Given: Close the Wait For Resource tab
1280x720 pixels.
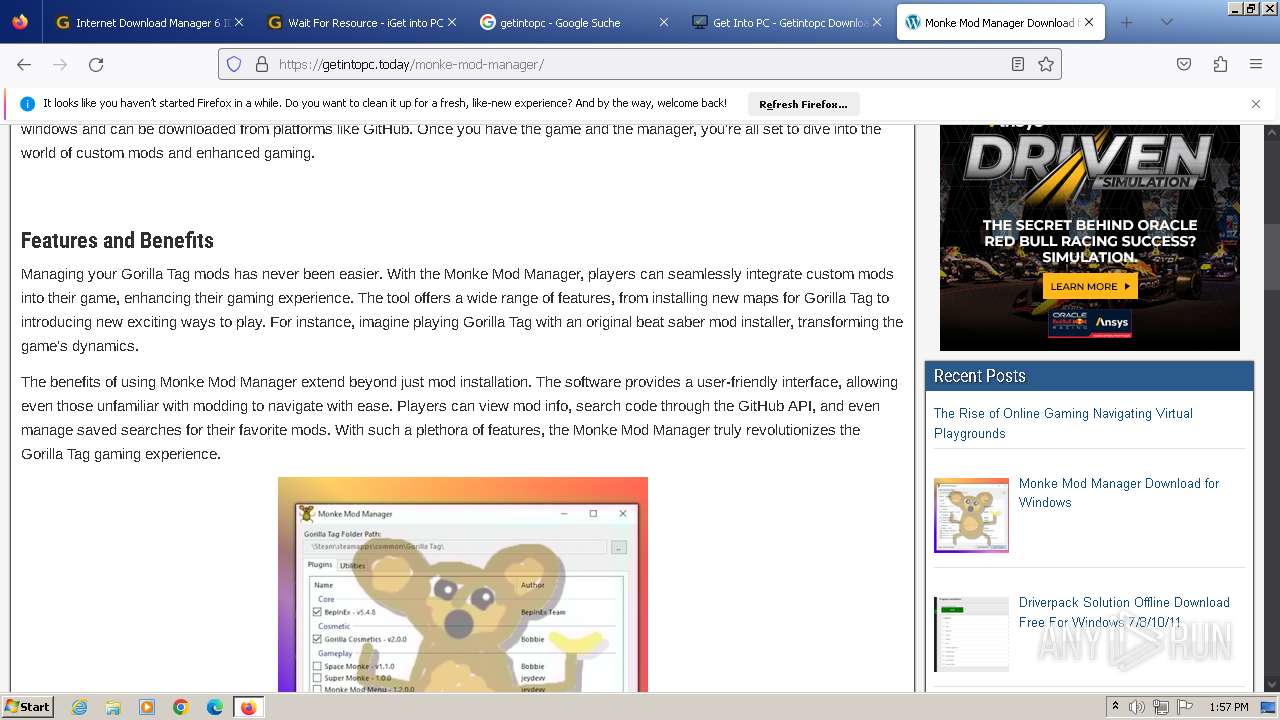Looking at the screenshot, I should pyautogui.click(x=451, y=22).
